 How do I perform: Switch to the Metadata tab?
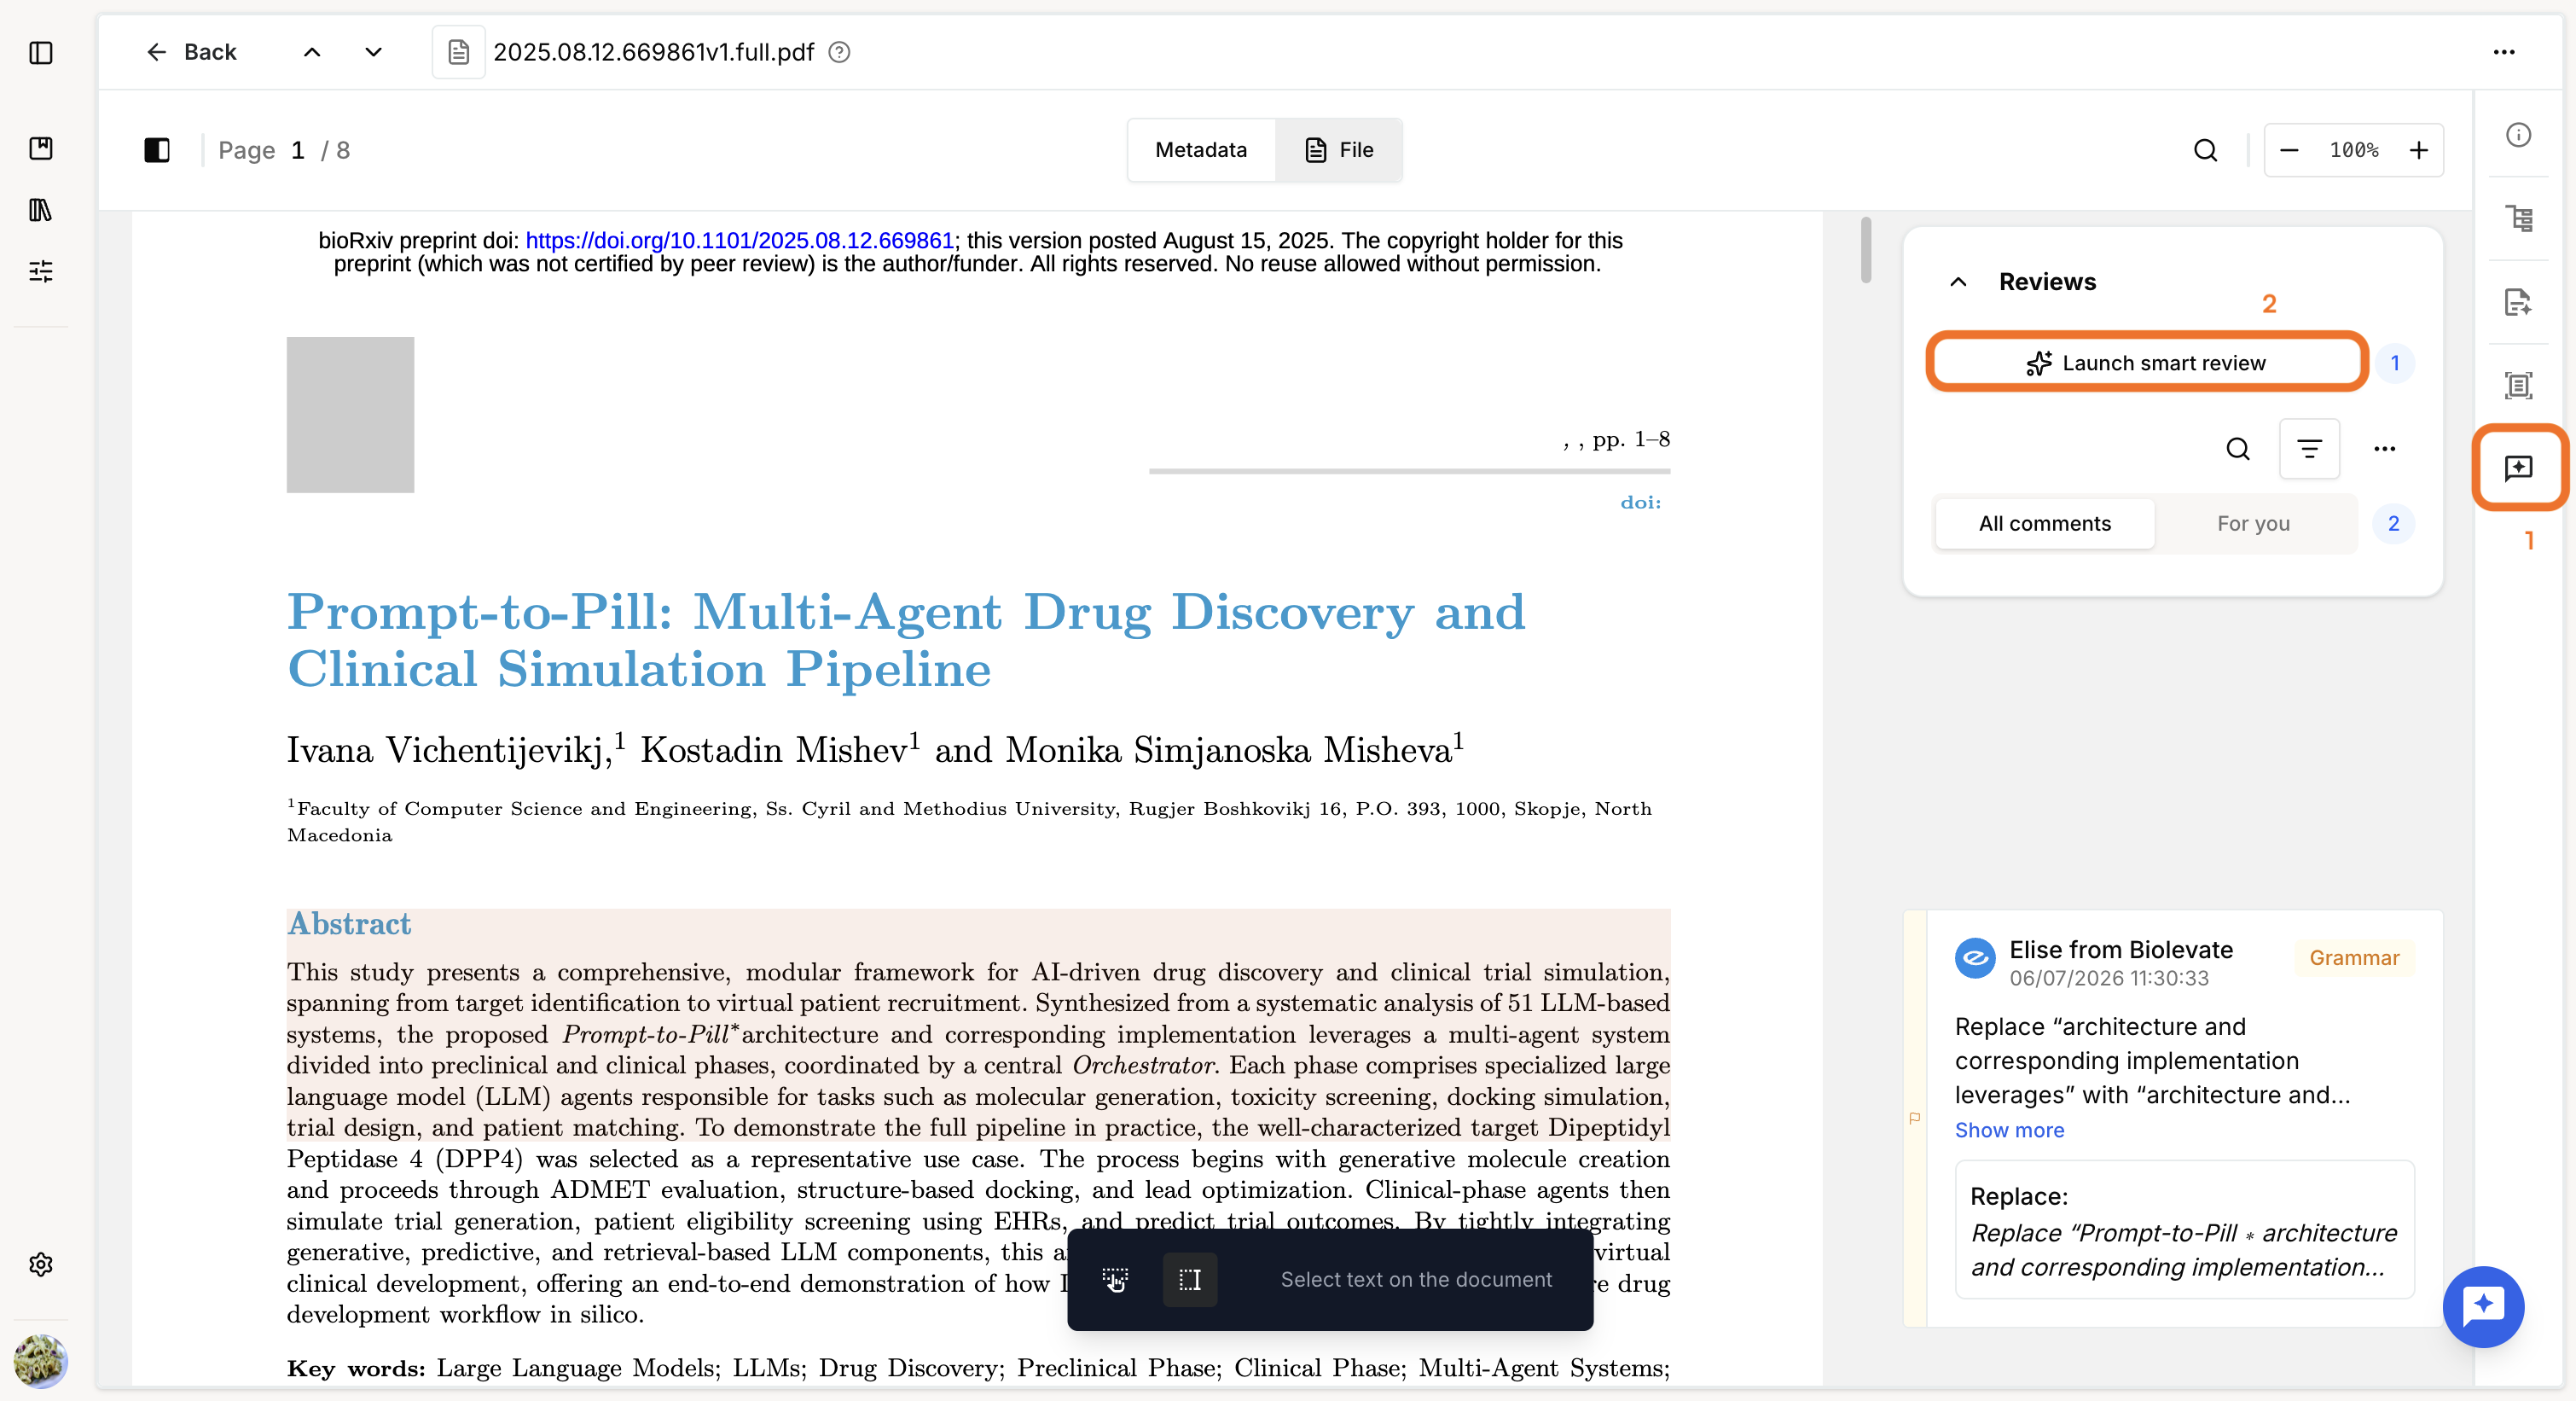pos(1200,150)
